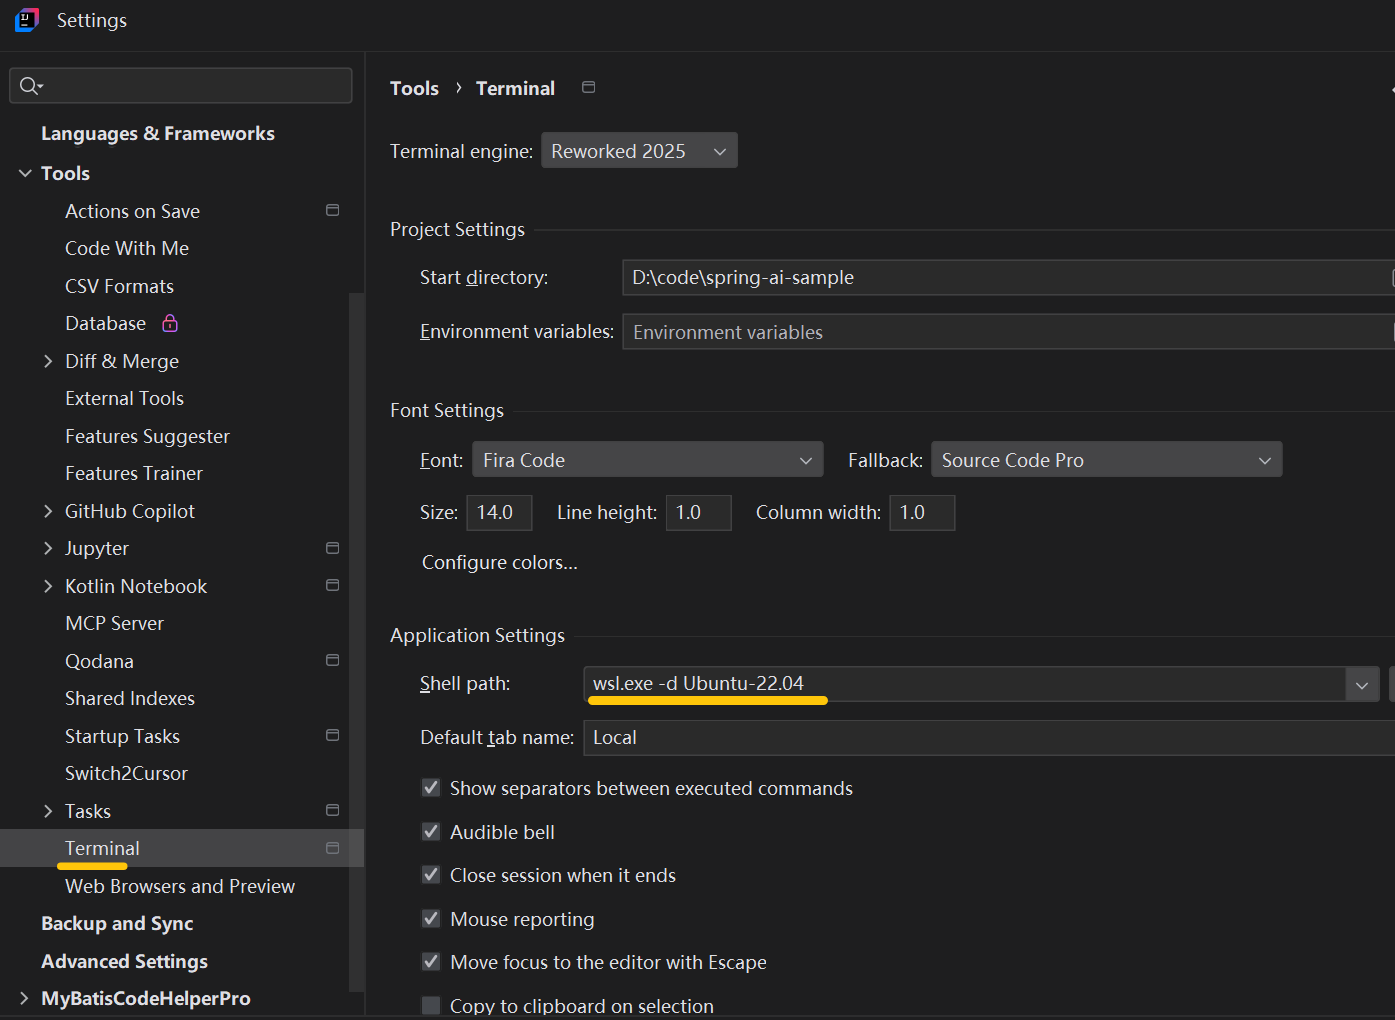Open MCP Server settings
Viewport: 1395px width, 1020px height.
pyautogui.click(x=114, y=623)
